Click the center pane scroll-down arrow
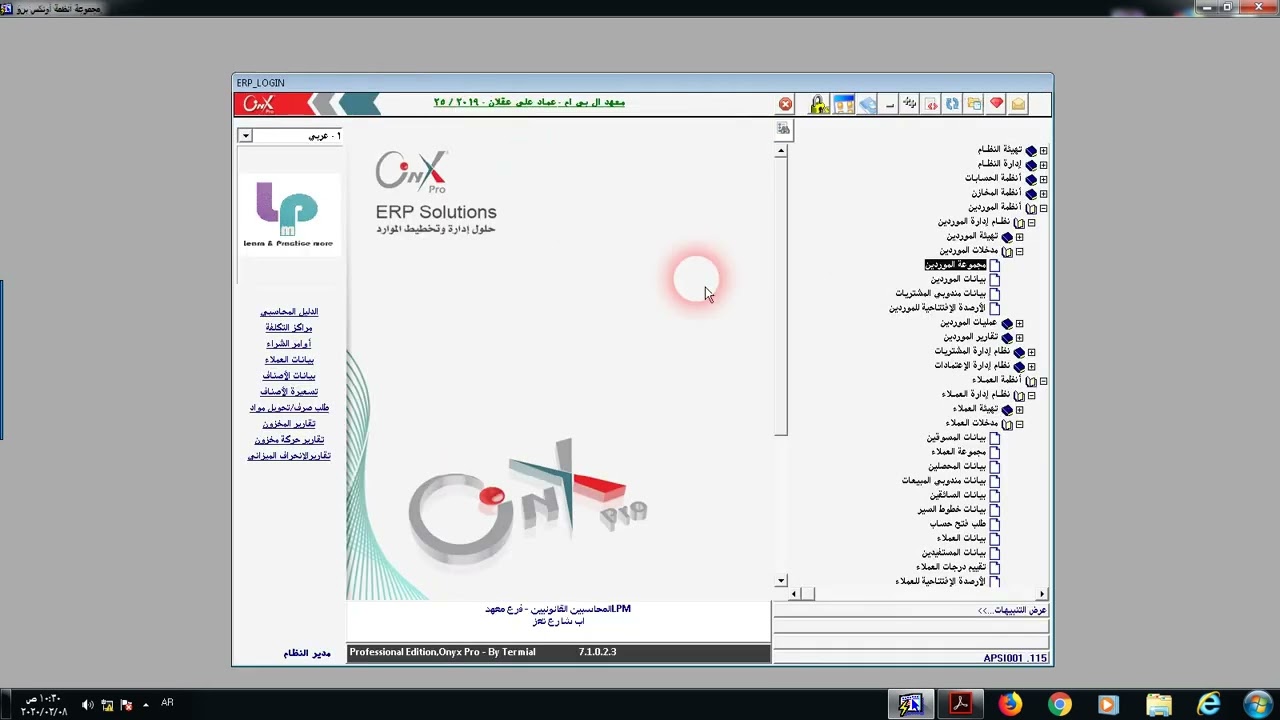The width and height of the screenshot is (1280, 720). pos(781,581)
